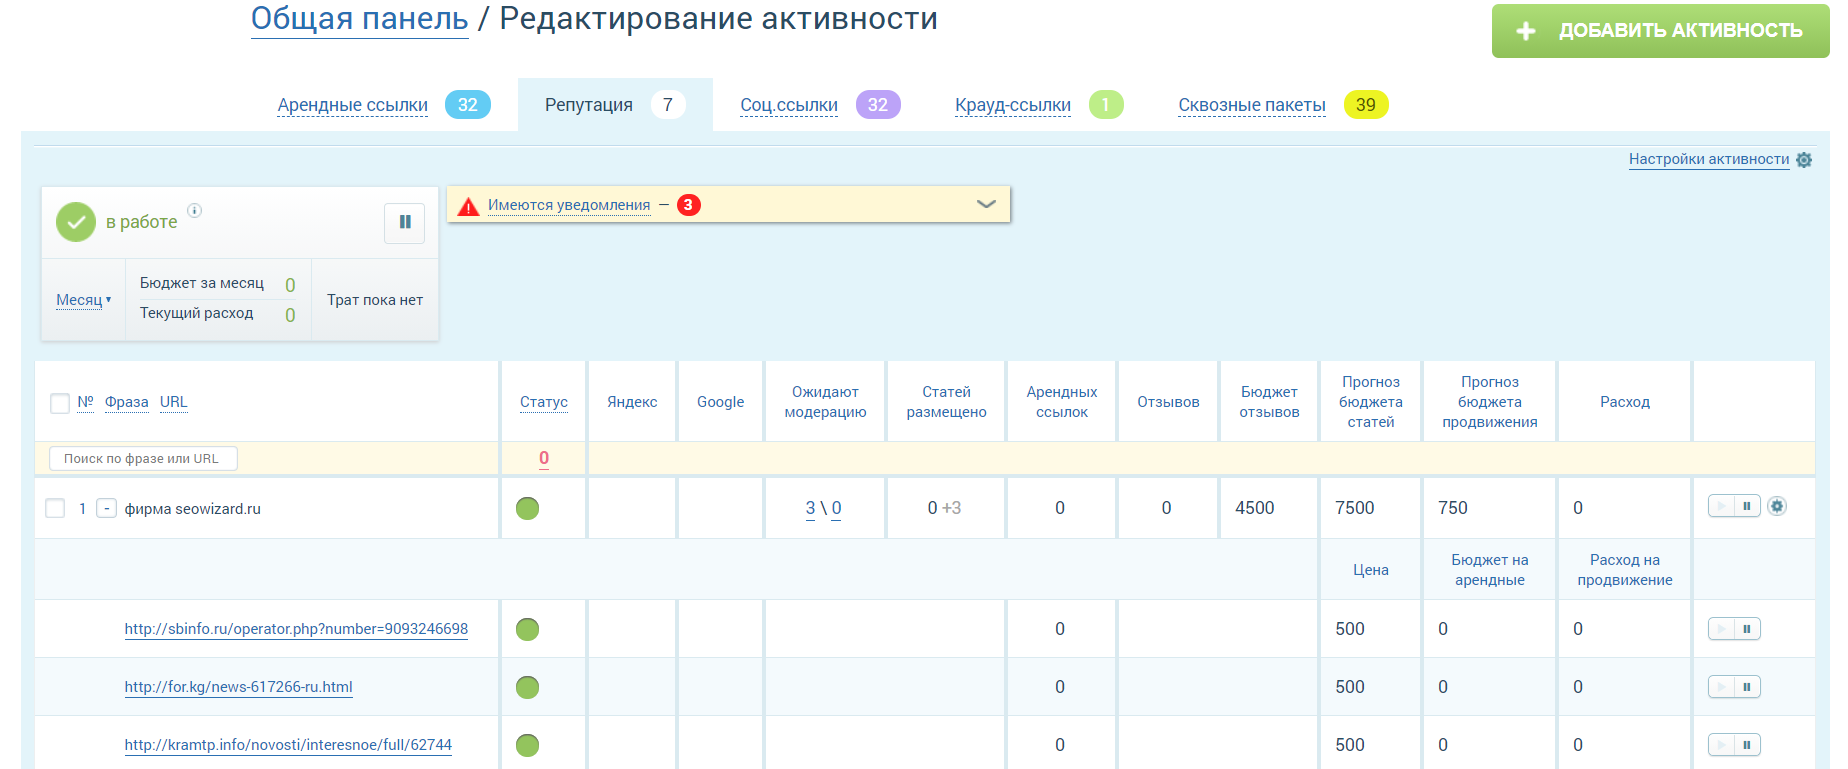
Task: Click the 32 badge on Арендные ссылки tab
Action: click(468, 105)
